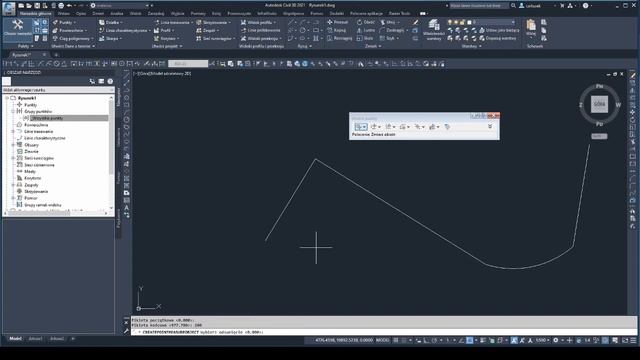Open the Linia trasowania dropdown
This screenshot has height=360, width=640.
point(173,22)
